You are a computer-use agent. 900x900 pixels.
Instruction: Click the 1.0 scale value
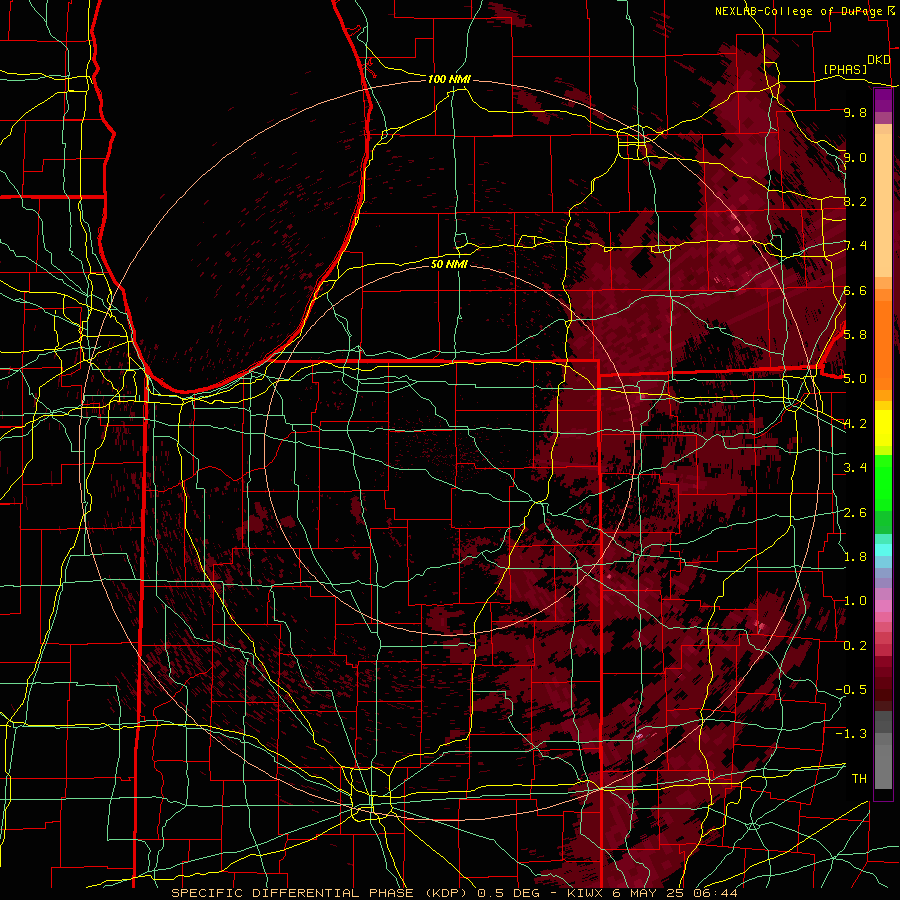(x=855, y=601)
